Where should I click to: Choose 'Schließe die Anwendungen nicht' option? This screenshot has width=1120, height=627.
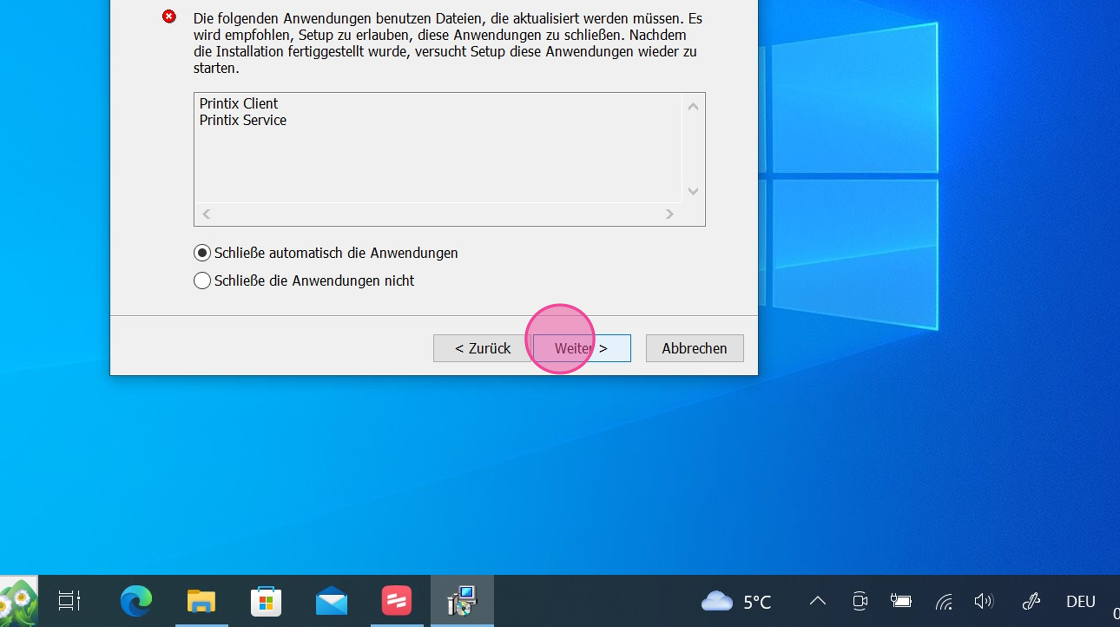(304, 281)
